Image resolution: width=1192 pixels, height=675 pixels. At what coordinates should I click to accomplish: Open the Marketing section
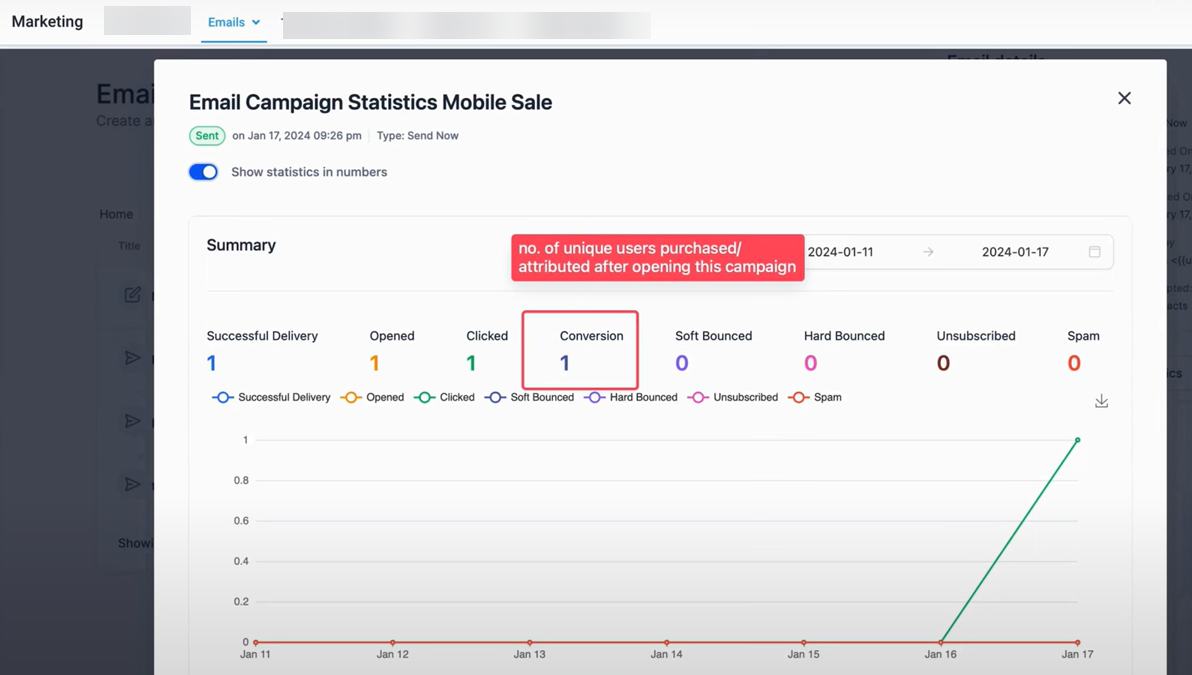[47, 22]
